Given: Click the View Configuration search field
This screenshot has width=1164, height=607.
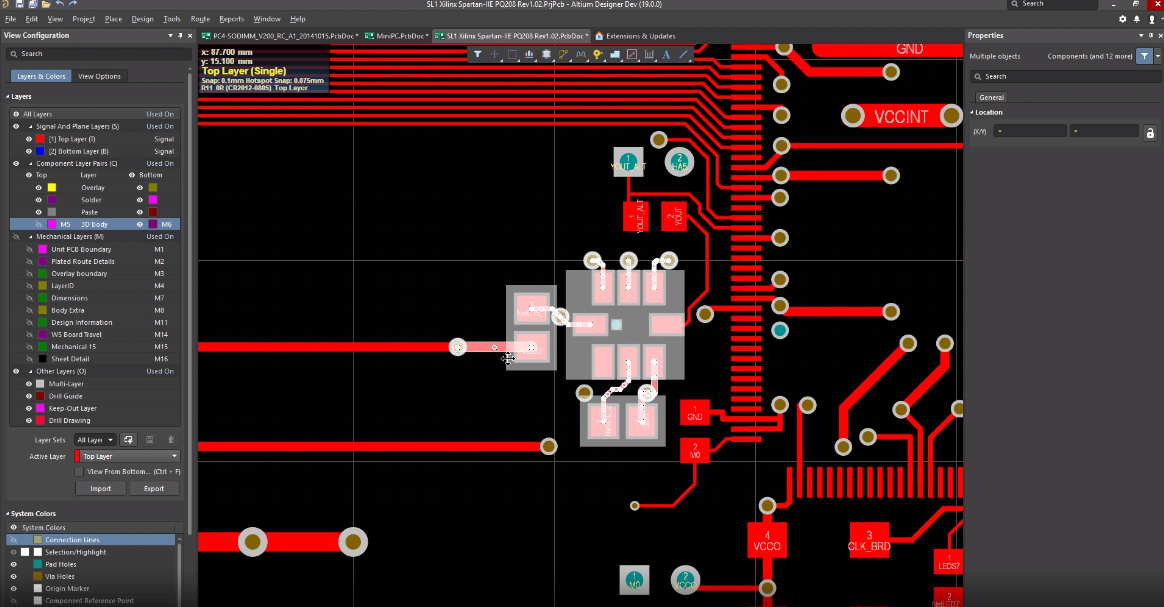Looking at the screenshot, I should [98, 54].
